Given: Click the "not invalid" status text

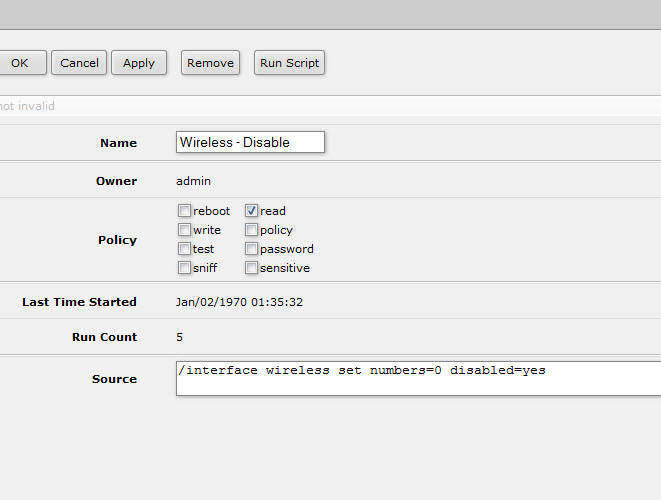Looking at the screenshot, I should coord(27,106).
